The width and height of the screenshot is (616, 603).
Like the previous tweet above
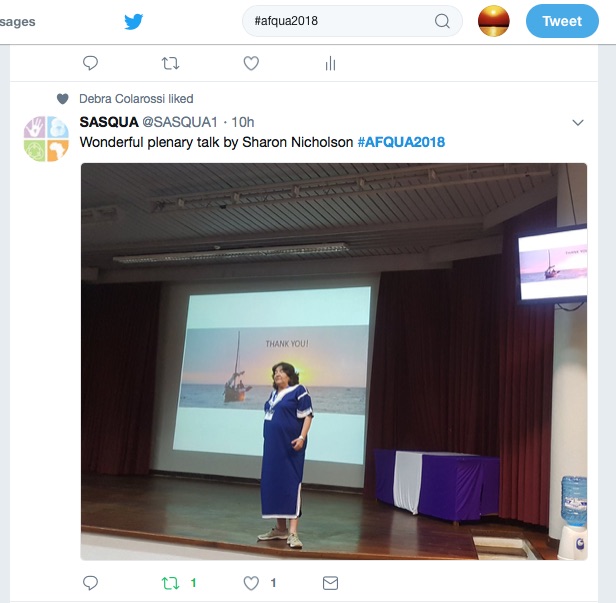(251, 63)
